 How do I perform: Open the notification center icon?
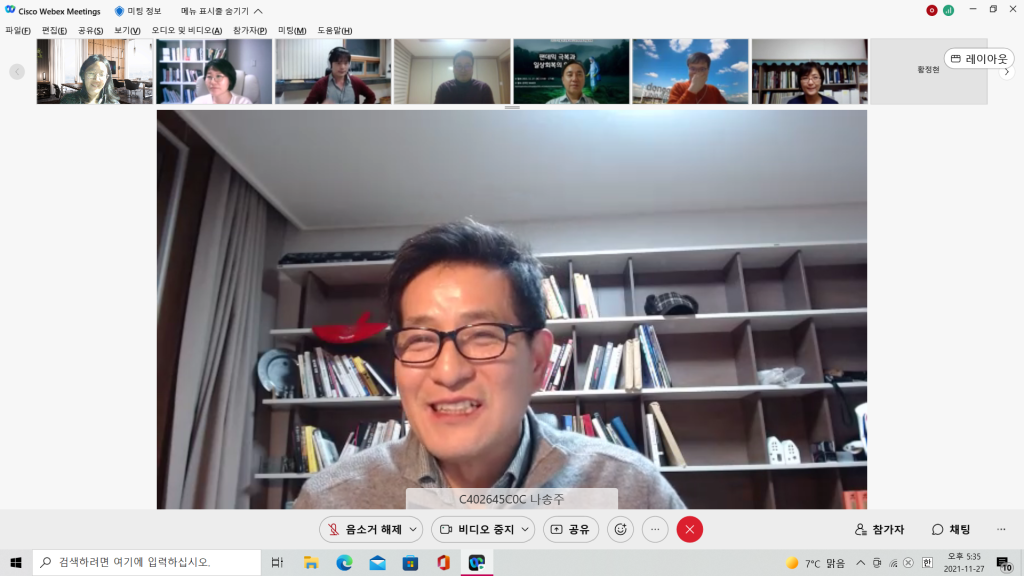click(x=1004, y=563)
